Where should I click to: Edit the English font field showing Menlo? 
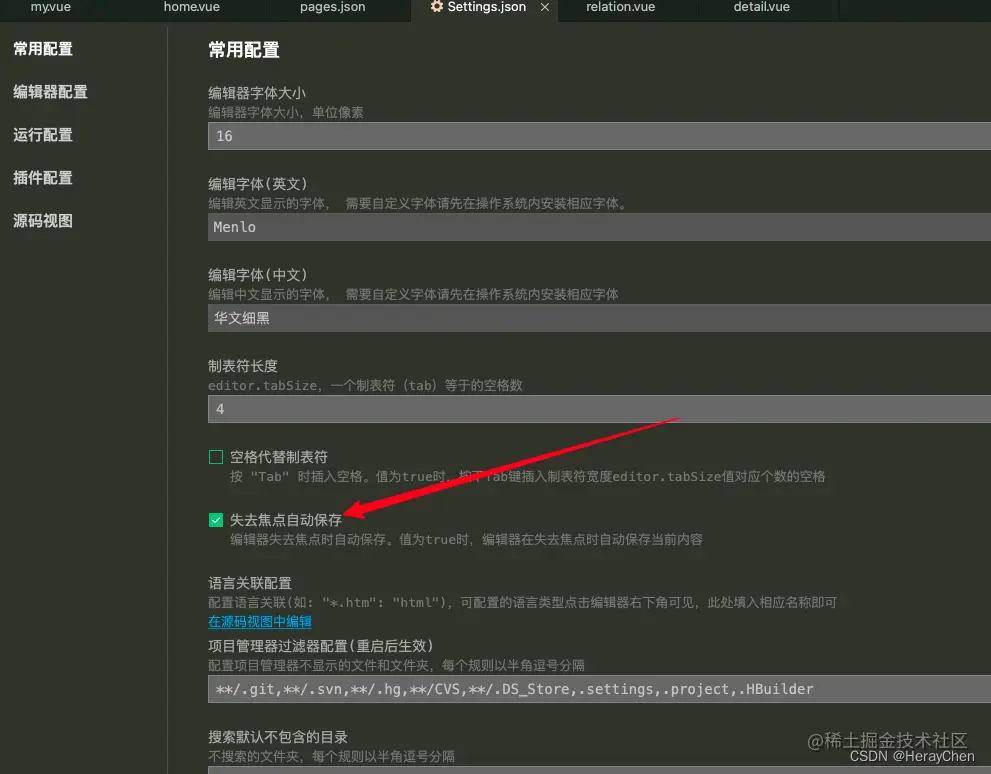click(x=500, y=227)
